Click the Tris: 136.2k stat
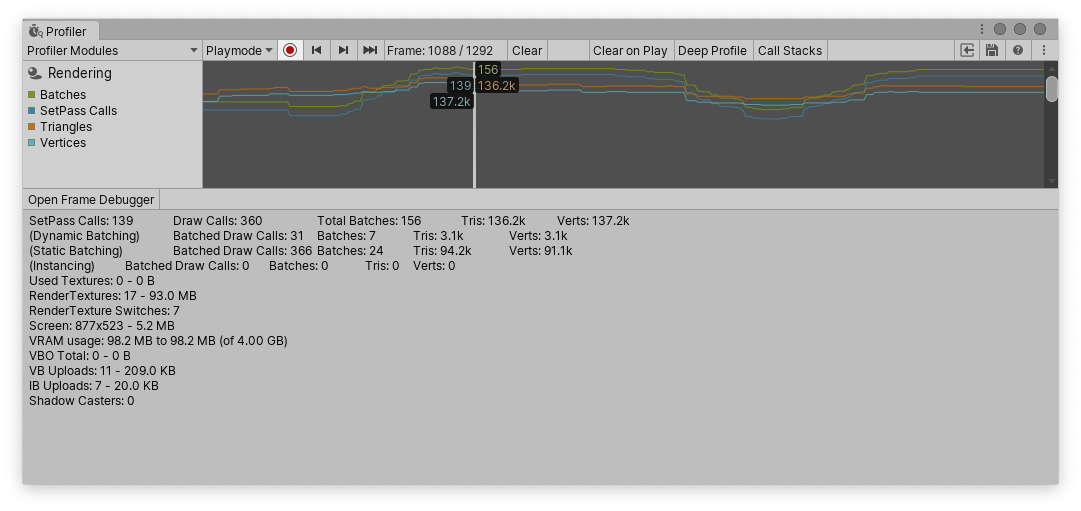Image resolution: width=1081 pixels, height=511 pixels. tap(494, 221)
